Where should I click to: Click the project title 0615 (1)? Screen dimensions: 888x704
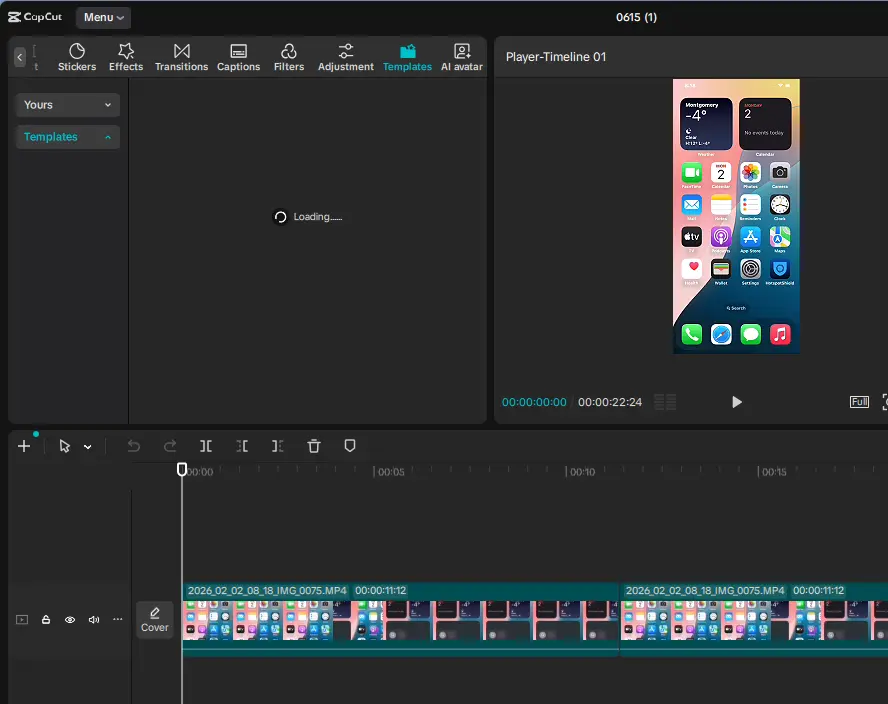pos(637,18)
